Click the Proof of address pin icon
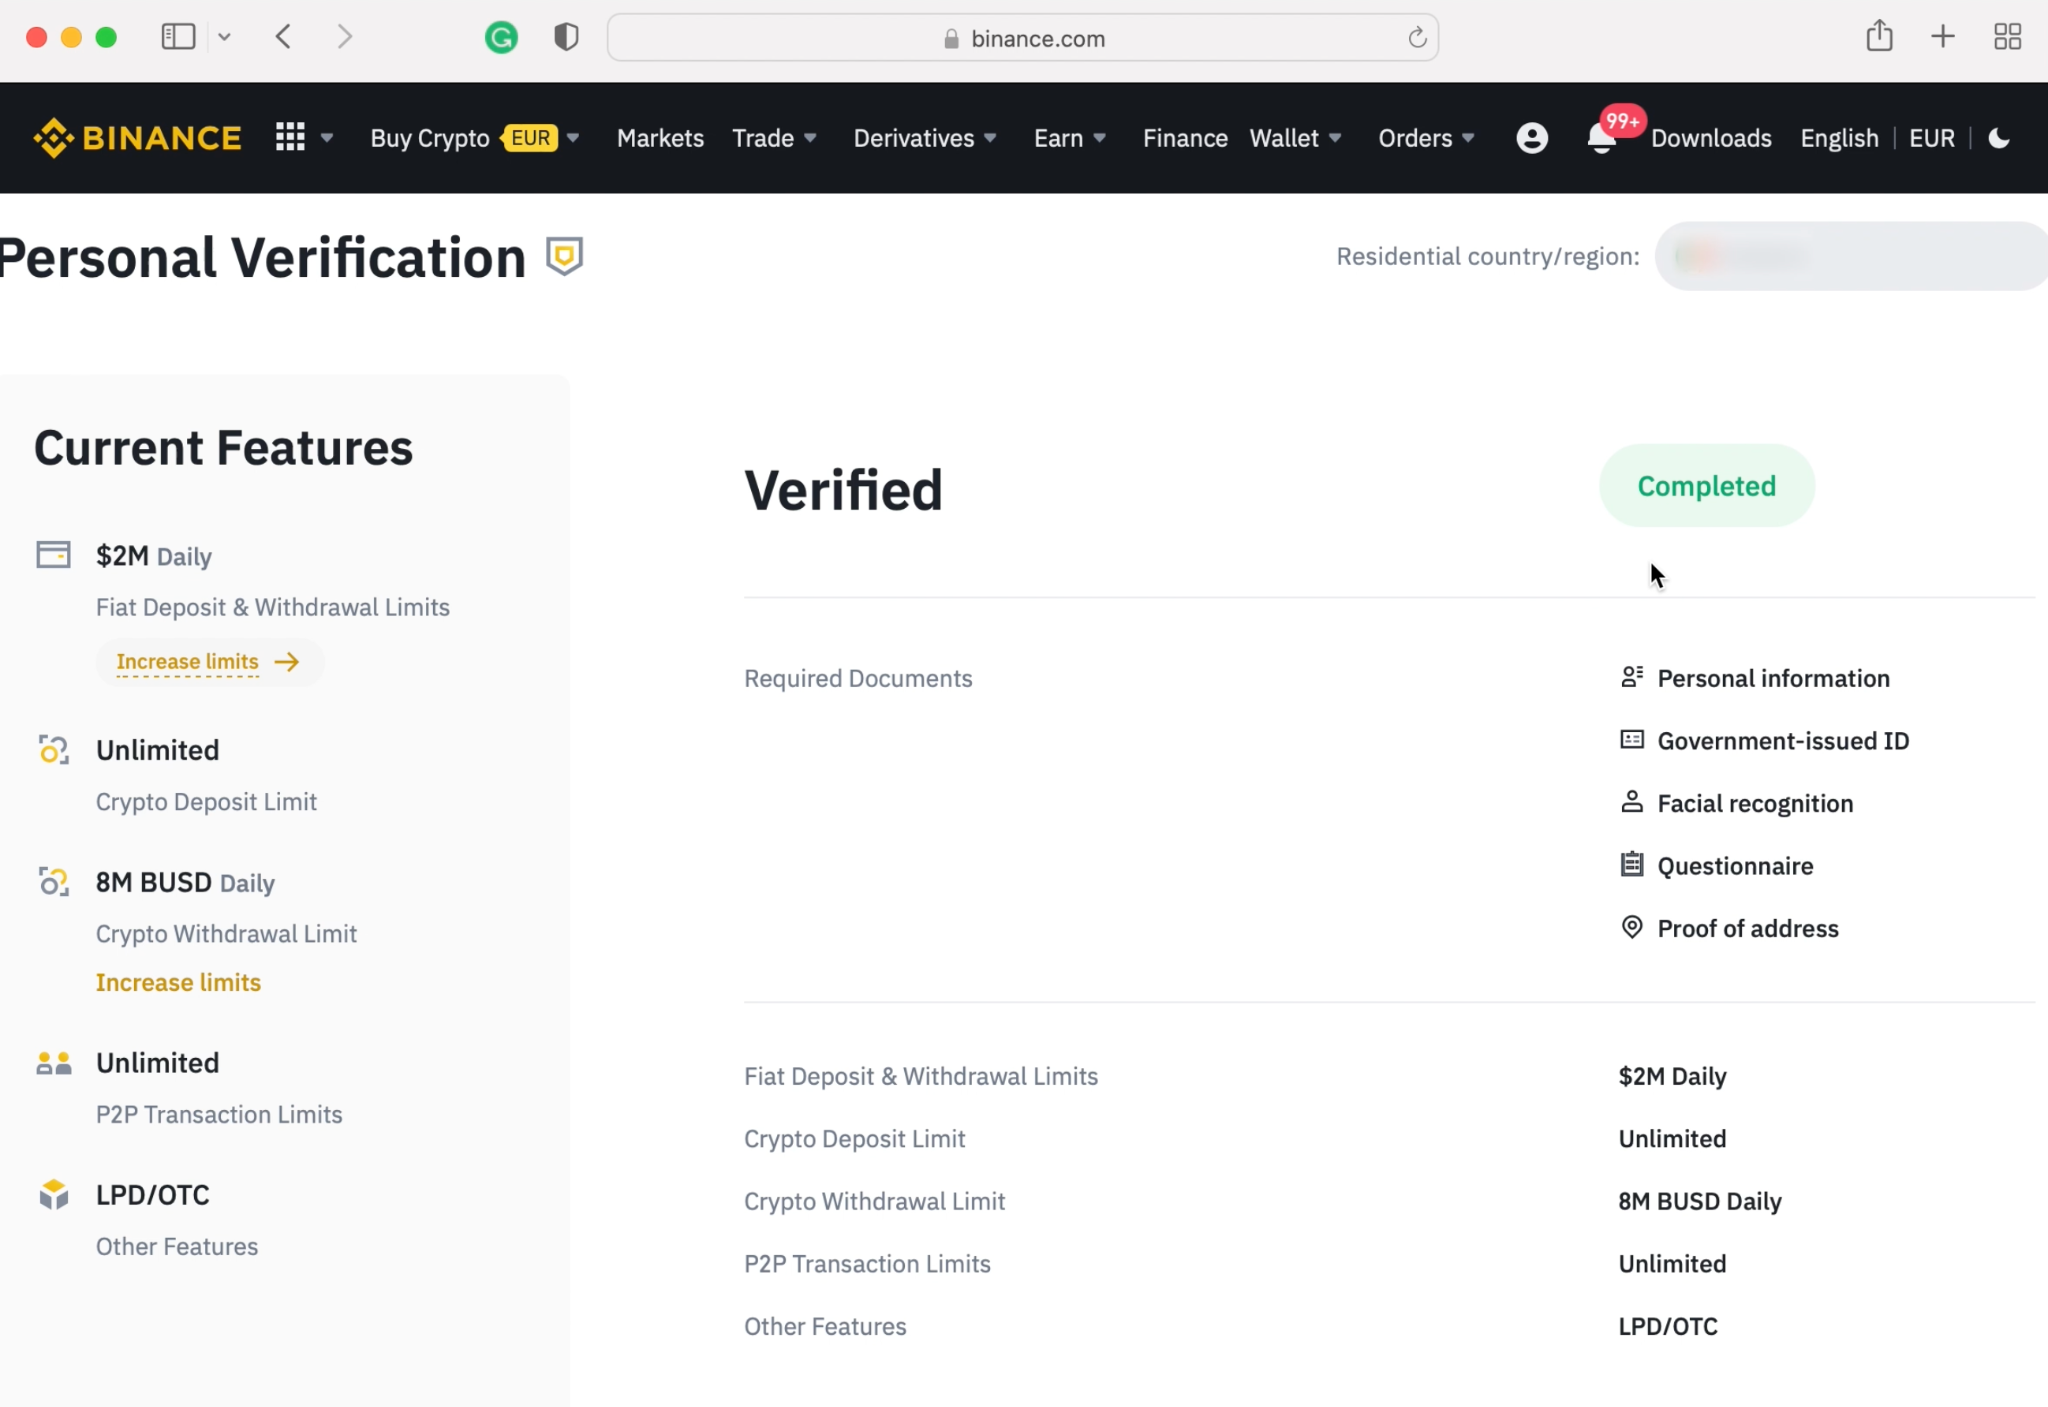 (x=1631, y=927)
